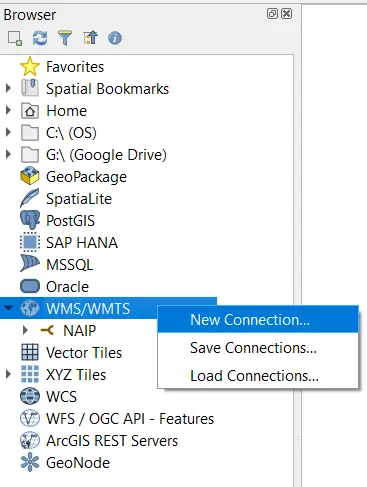Select the MSSQL label
The image size is (367, 487).
tap(70, 265)
